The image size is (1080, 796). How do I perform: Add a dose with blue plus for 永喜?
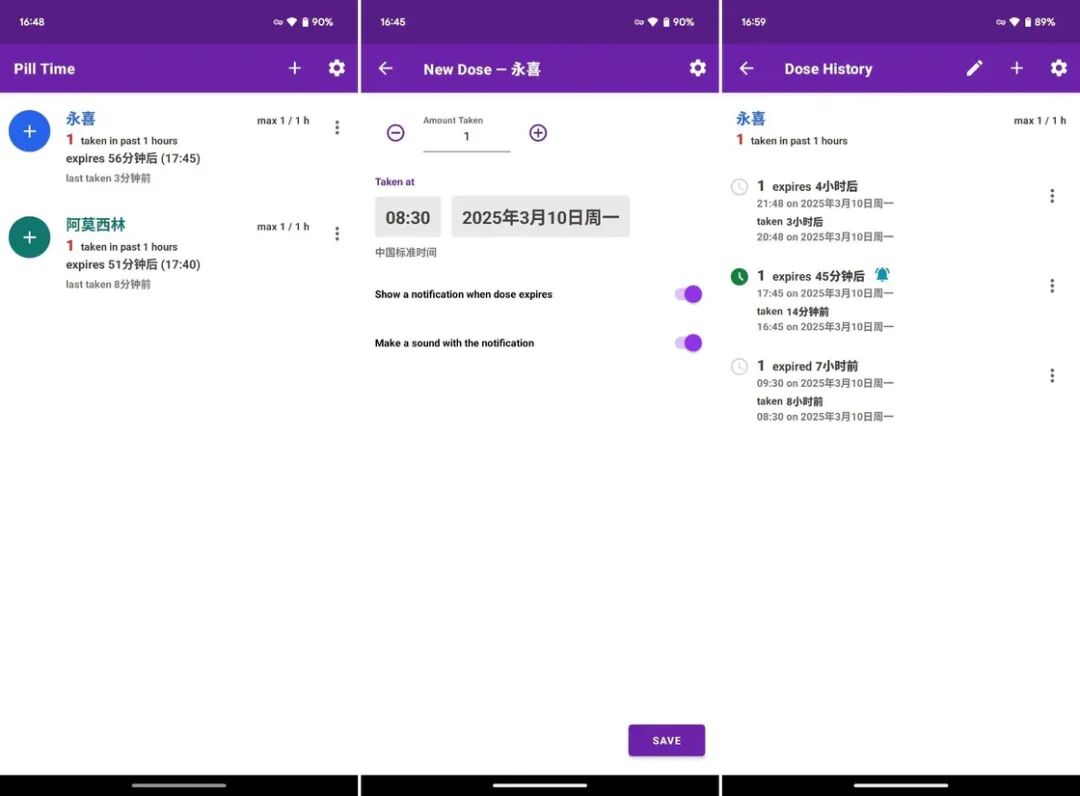tap(30, 131)
